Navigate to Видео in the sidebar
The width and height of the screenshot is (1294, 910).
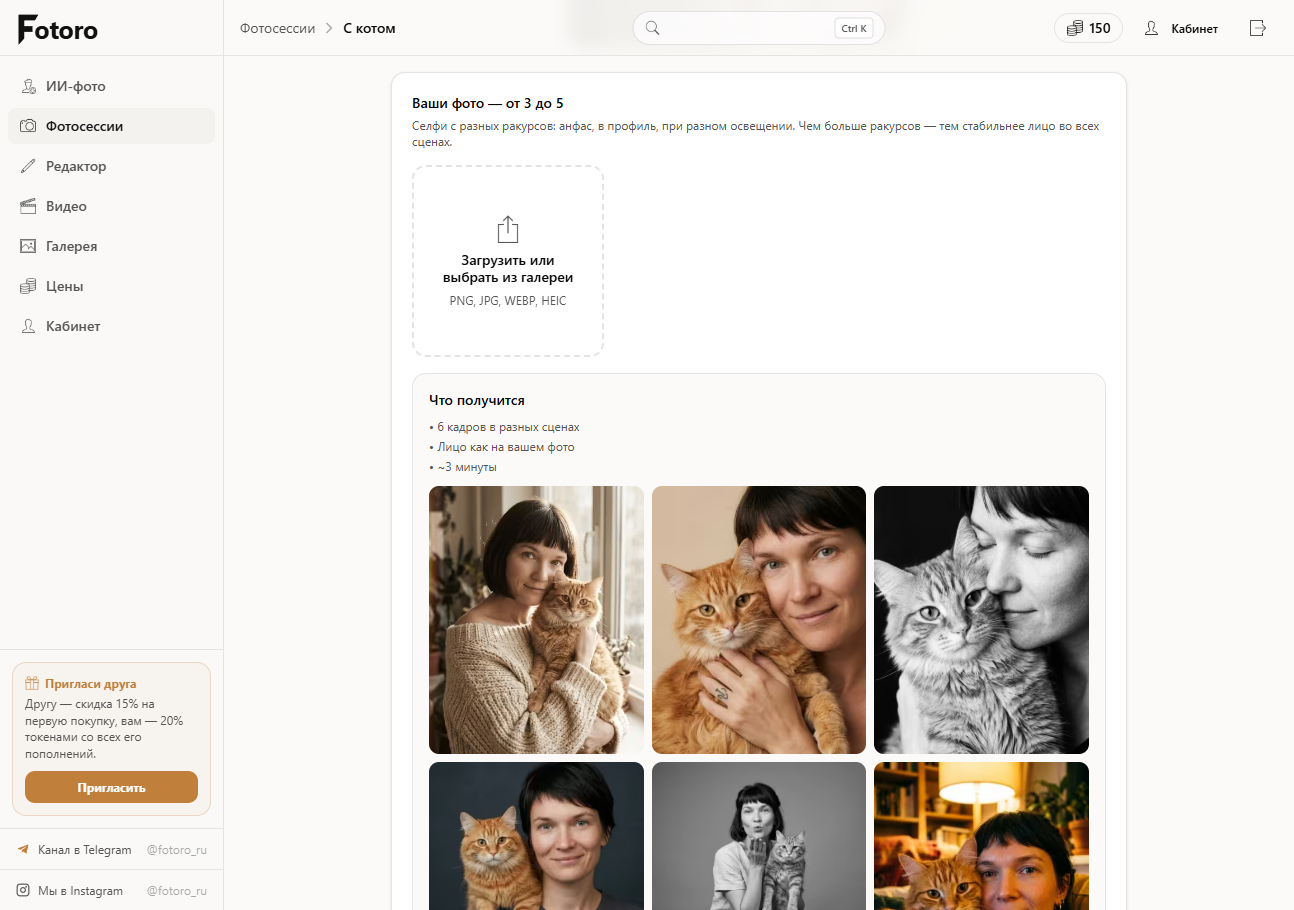(111, 207)
